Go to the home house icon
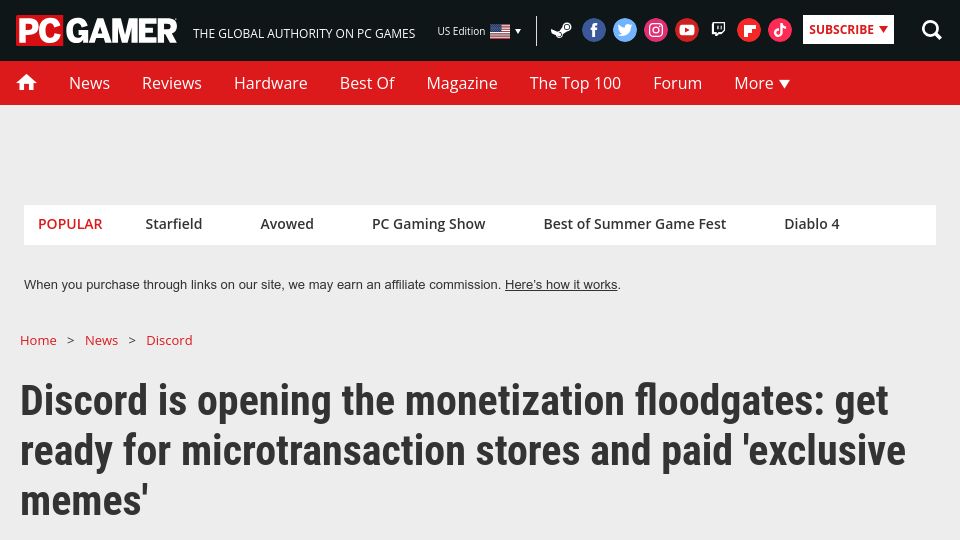This screenshot has width=960, height=540. point(26,83)
